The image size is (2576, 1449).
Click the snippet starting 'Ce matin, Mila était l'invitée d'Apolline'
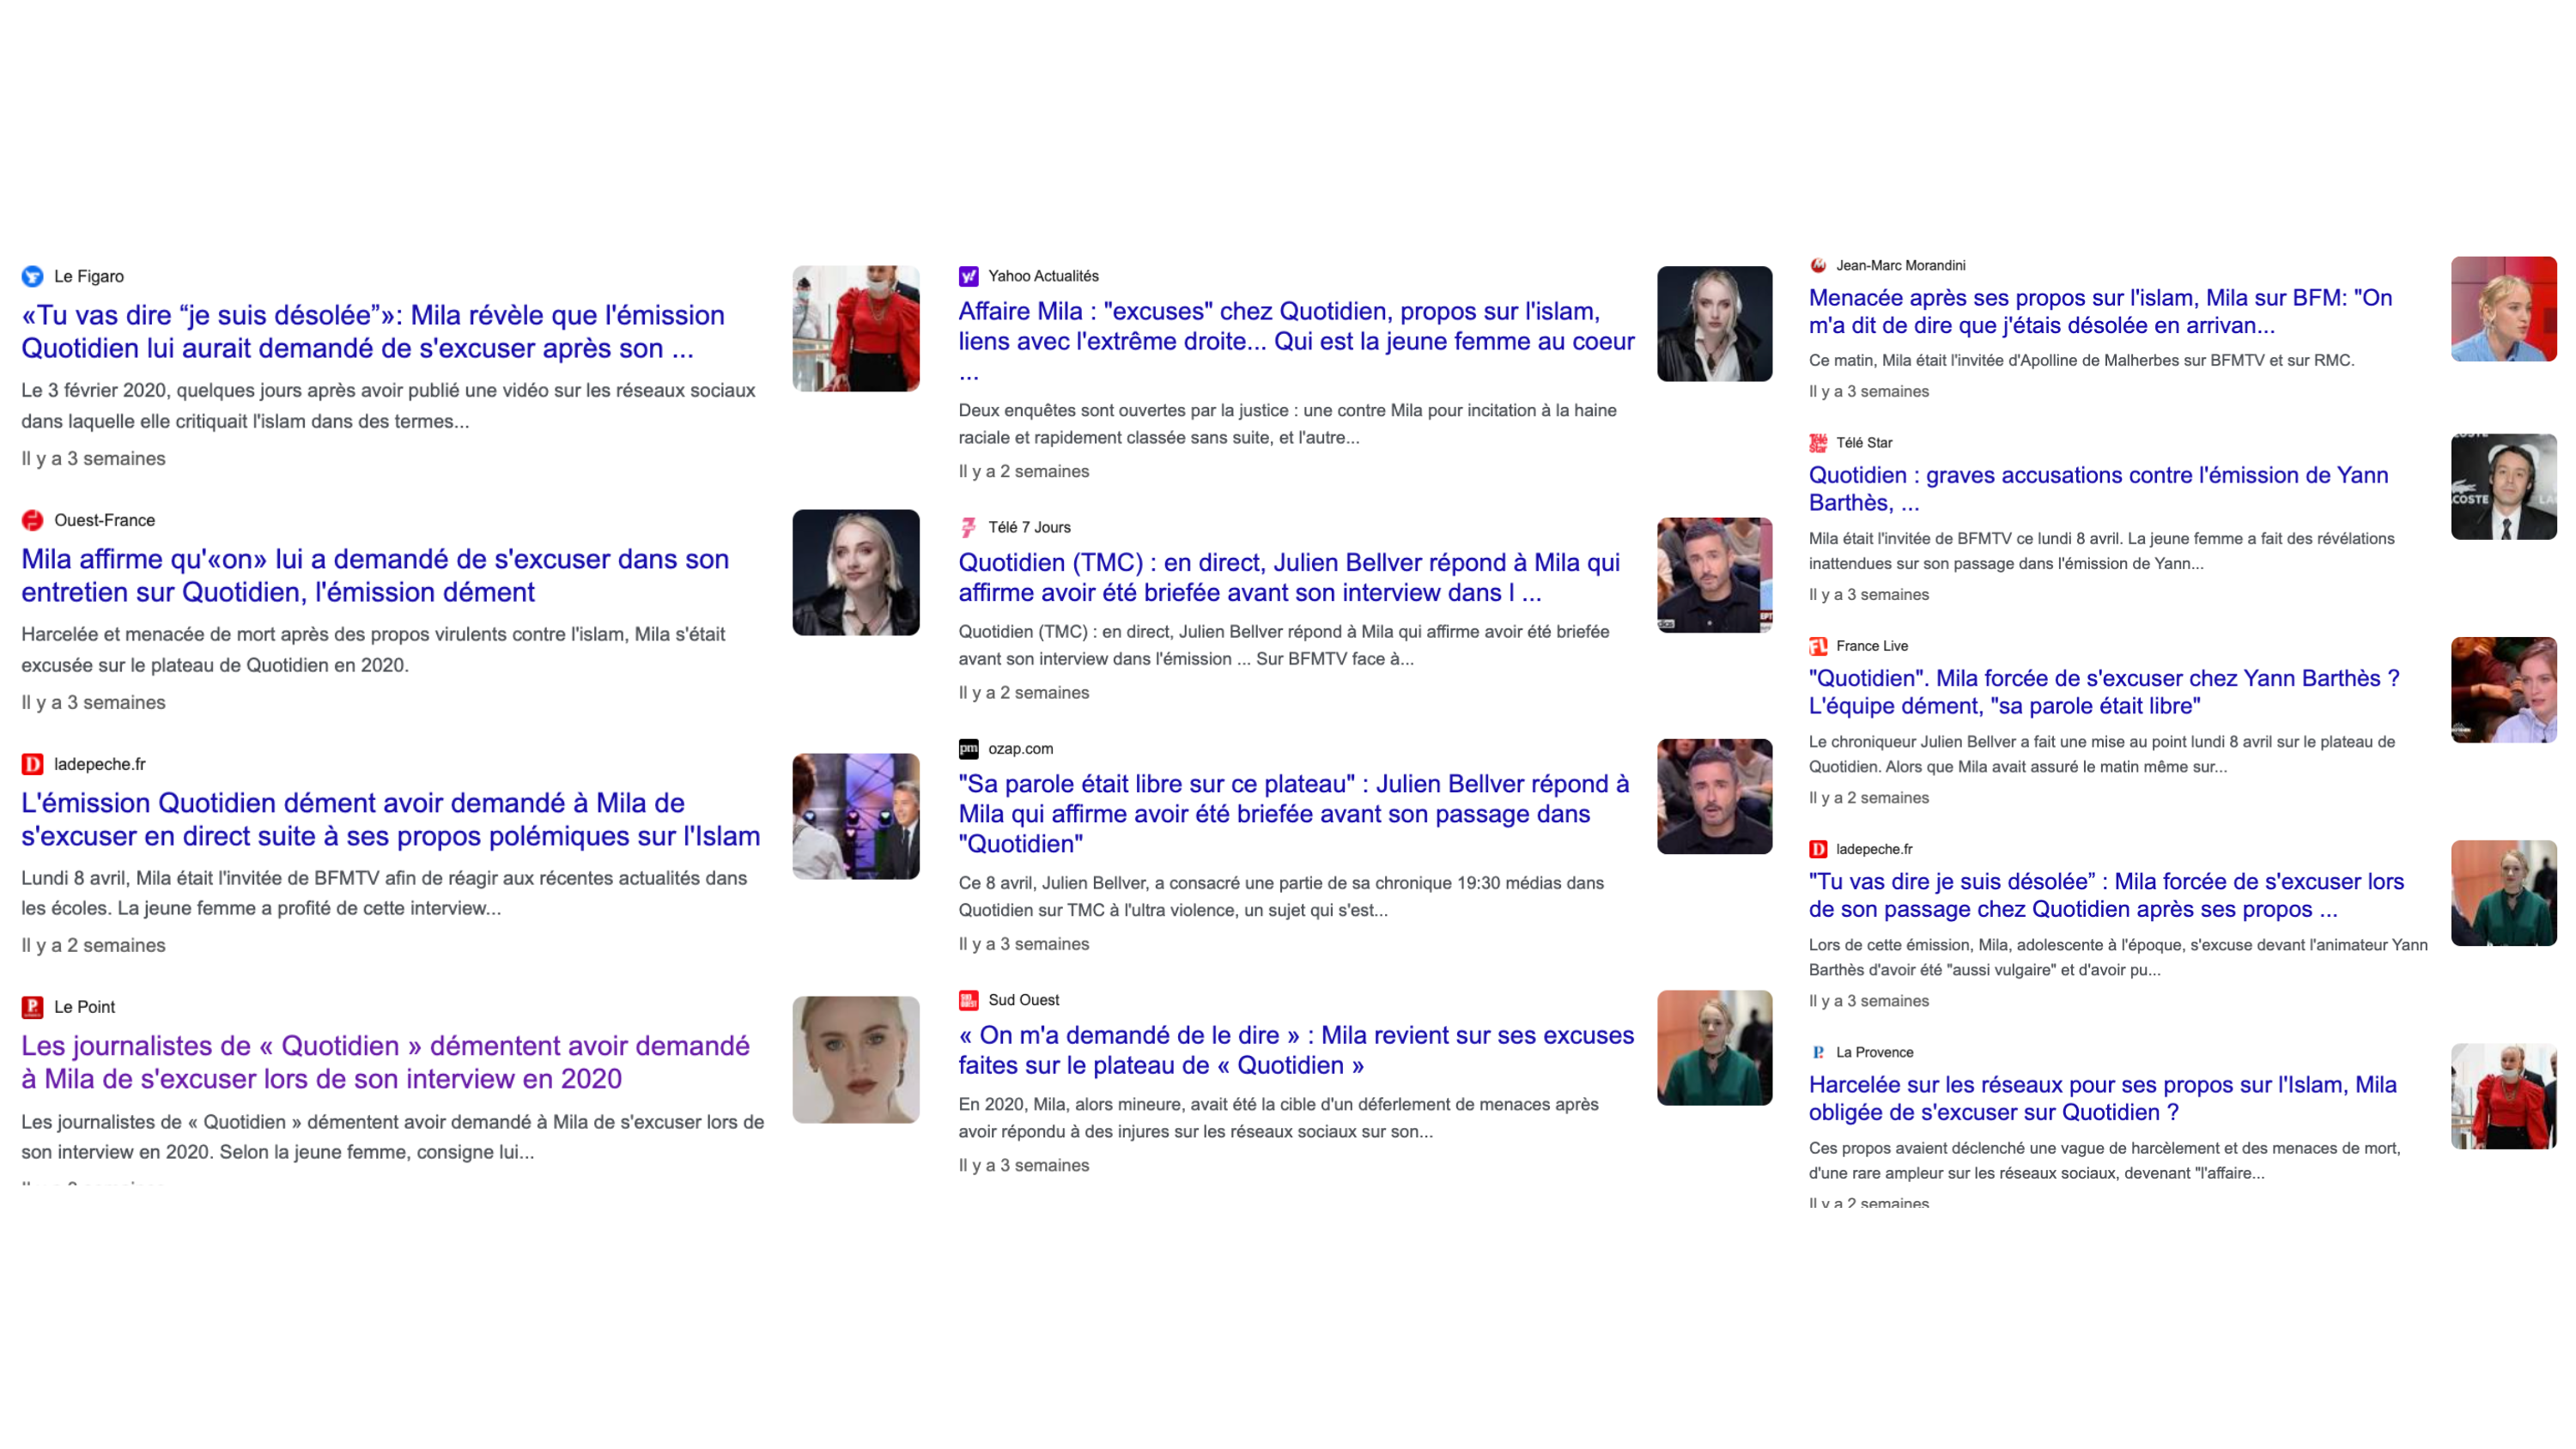pyautogui.click(x=2082, y=360)
